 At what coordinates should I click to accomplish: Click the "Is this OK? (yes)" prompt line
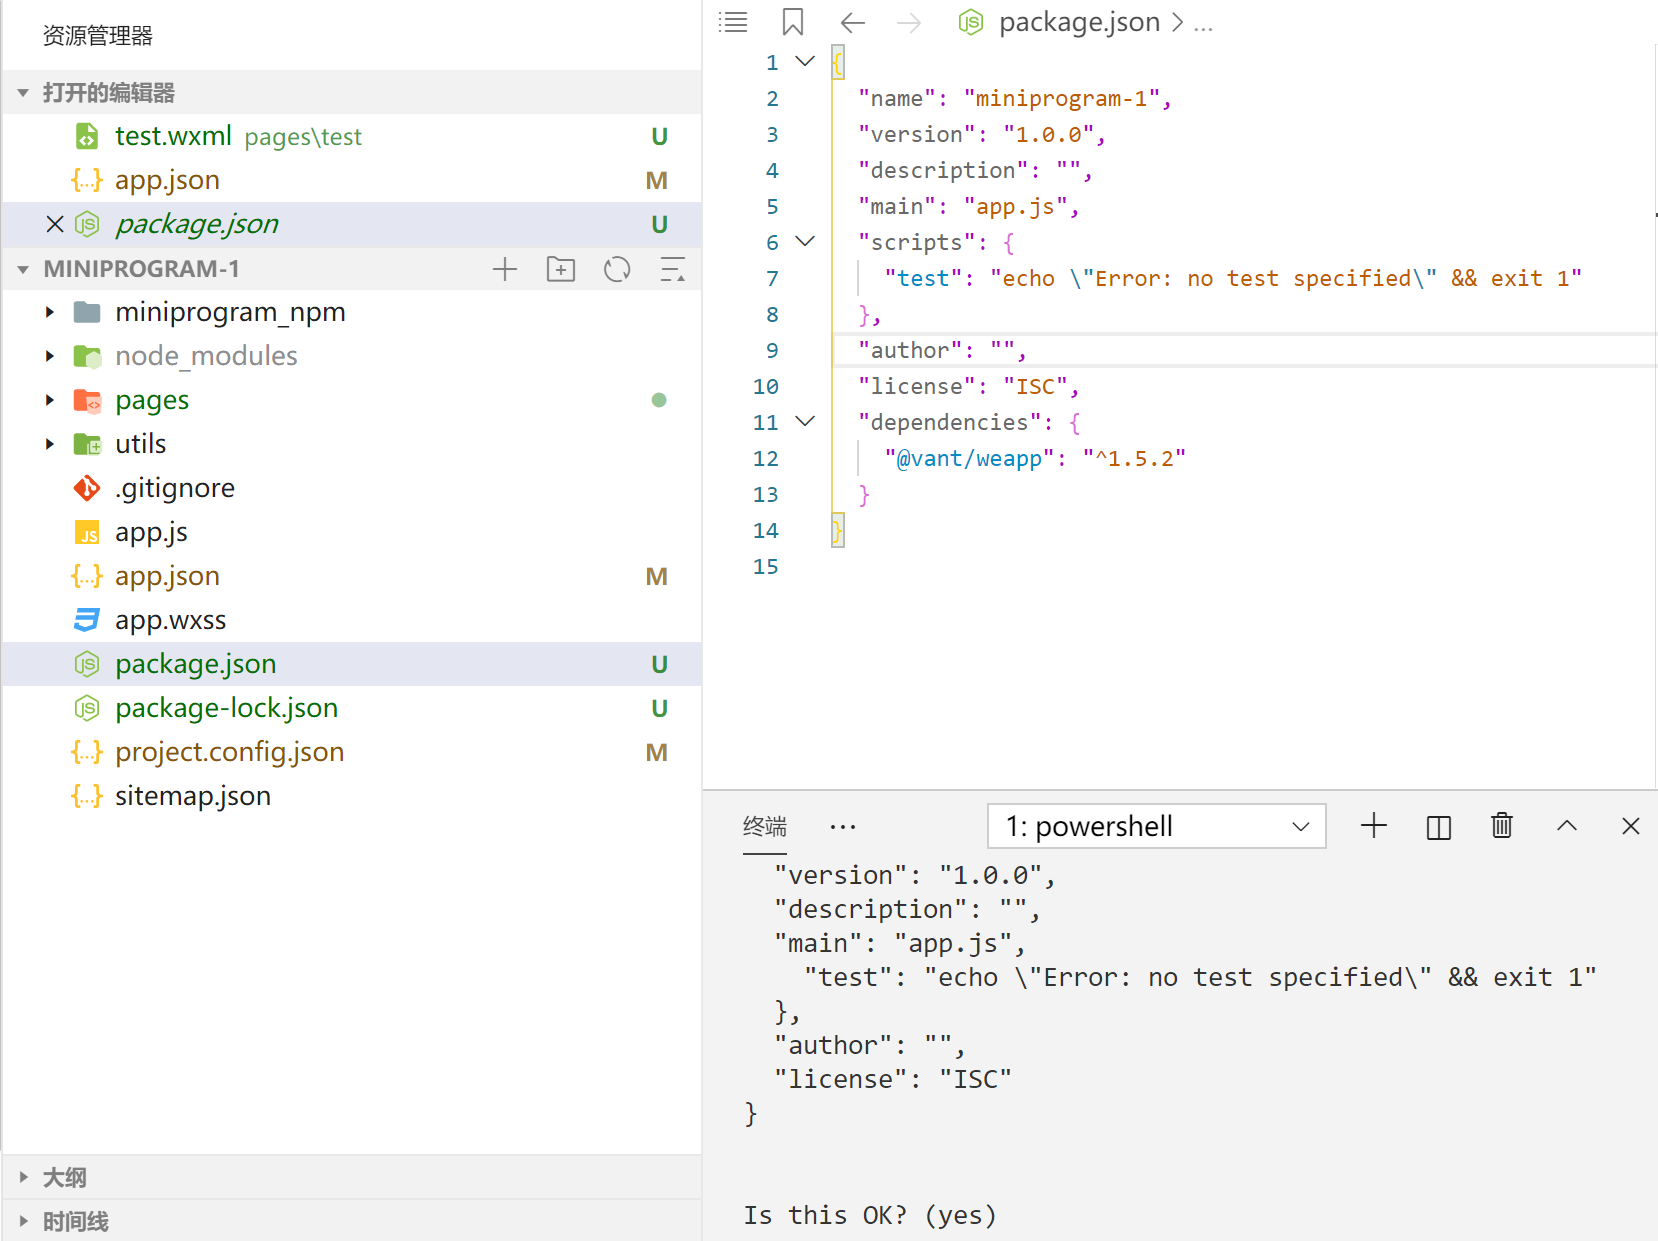pos(870,1215)
